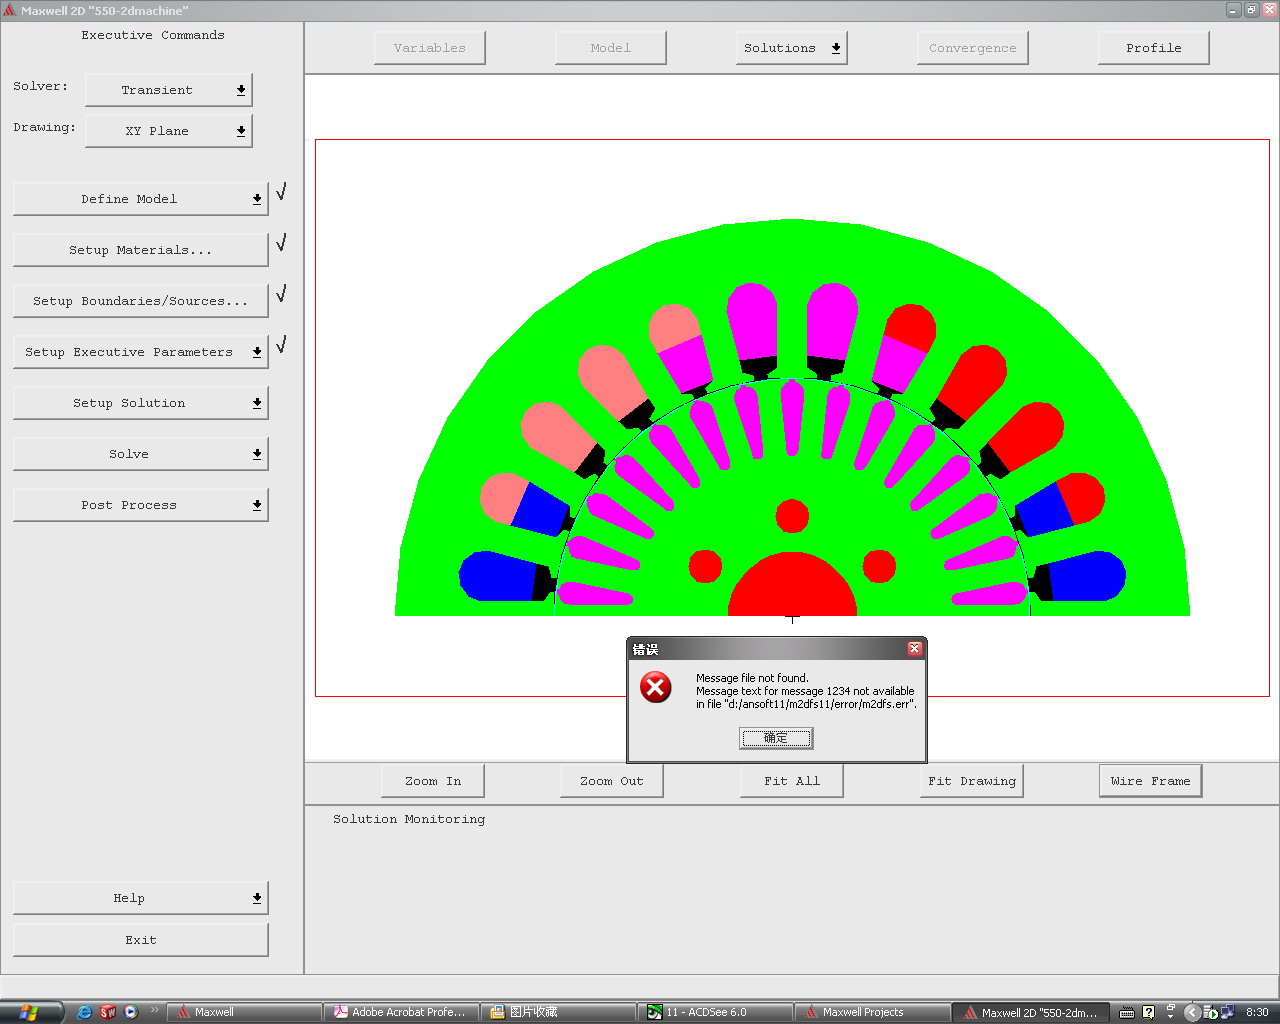
Task: Click the Maxwell 2D title bar icon
Action: [x=10, y=10]
